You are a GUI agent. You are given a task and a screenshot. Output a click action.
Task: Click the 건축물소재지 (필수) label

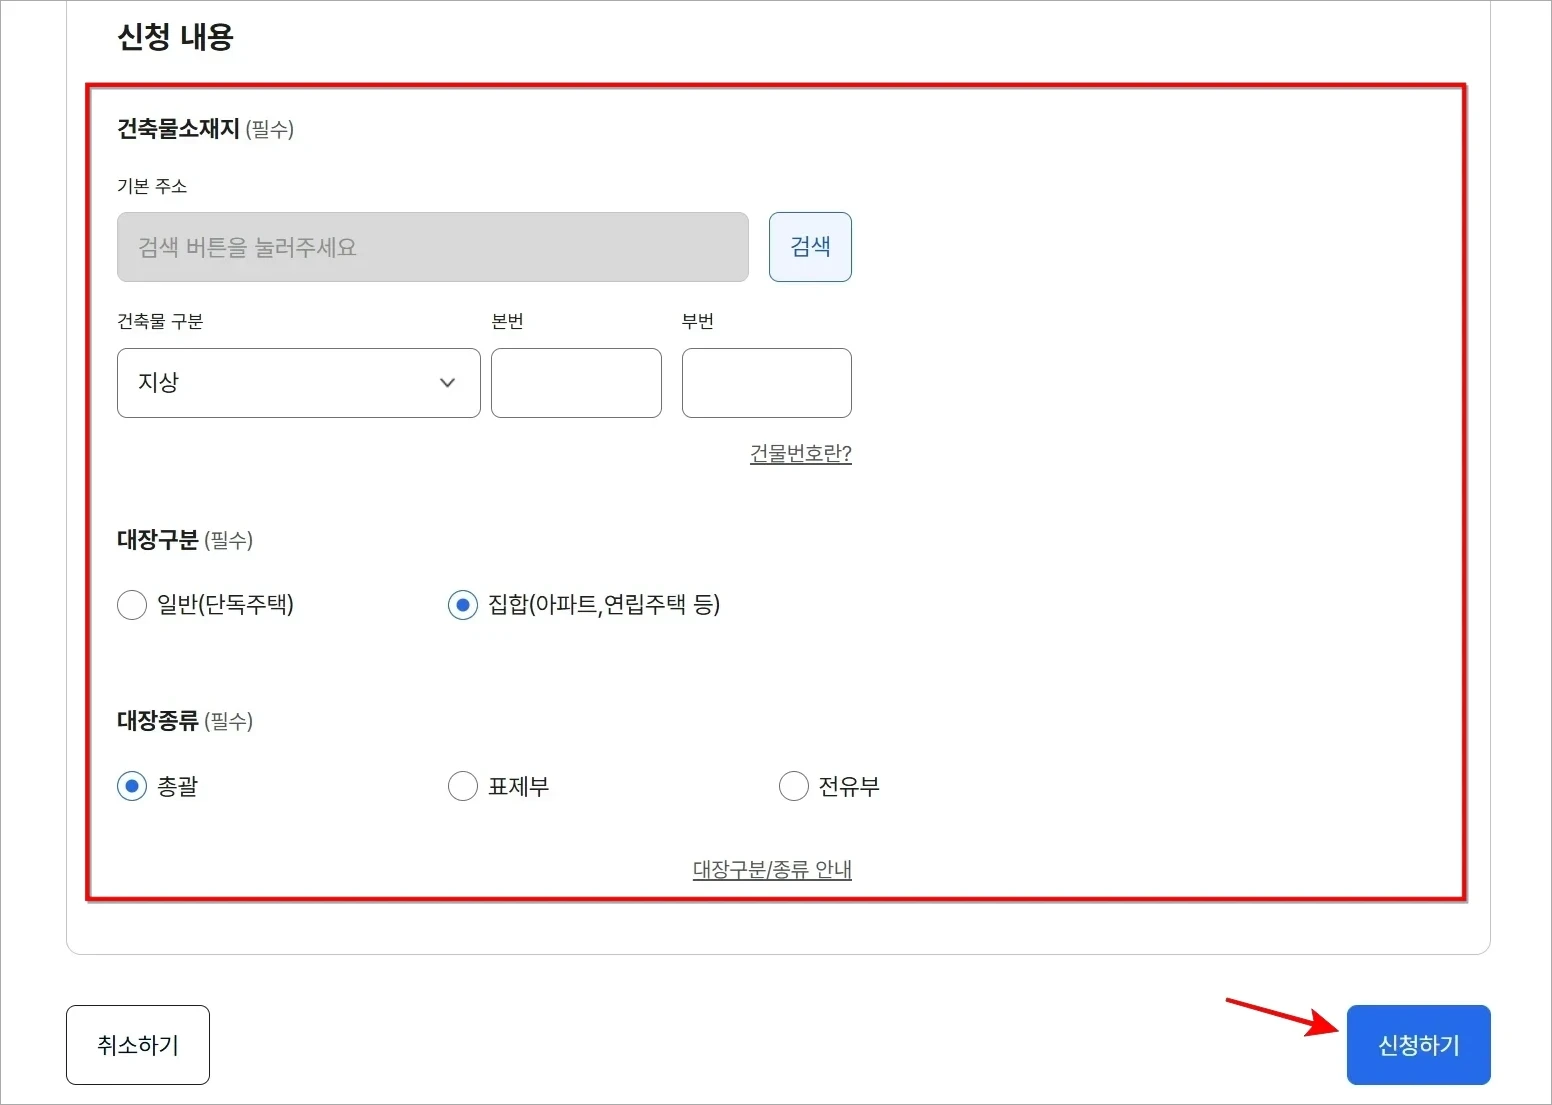click(204, 129)
